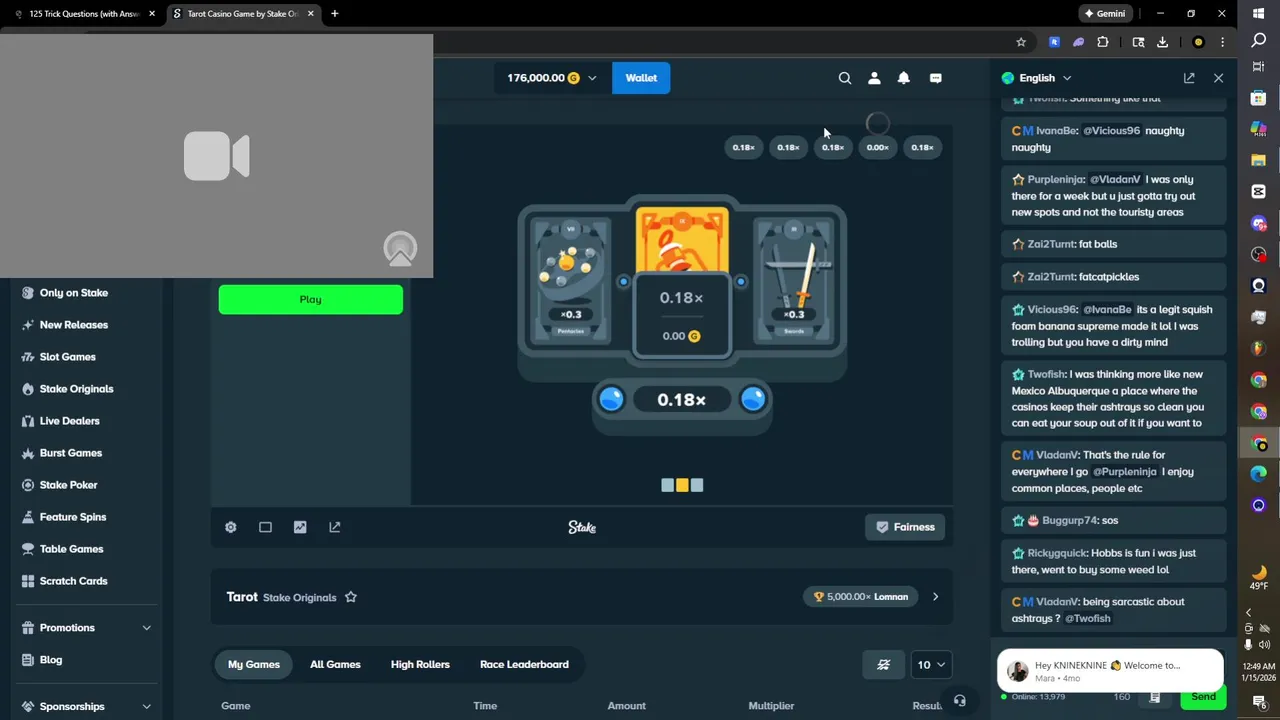Screen dimensions: 1280x720
Task: Open the site search magnifier icon
Action: [x=845, y=78]
